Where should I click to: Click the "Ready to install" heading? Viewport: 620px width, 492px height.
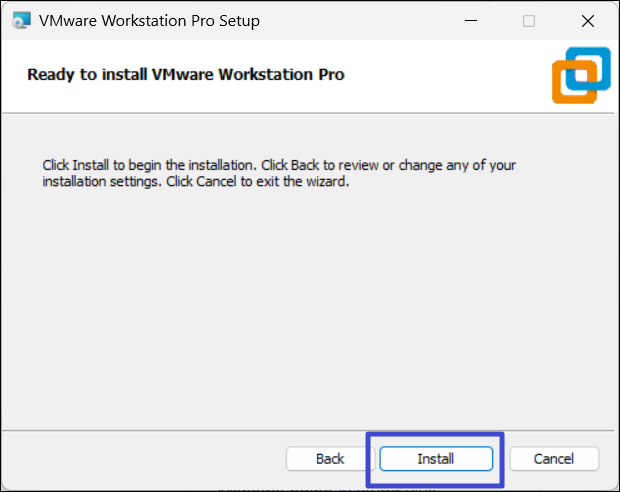coord(185,74)
